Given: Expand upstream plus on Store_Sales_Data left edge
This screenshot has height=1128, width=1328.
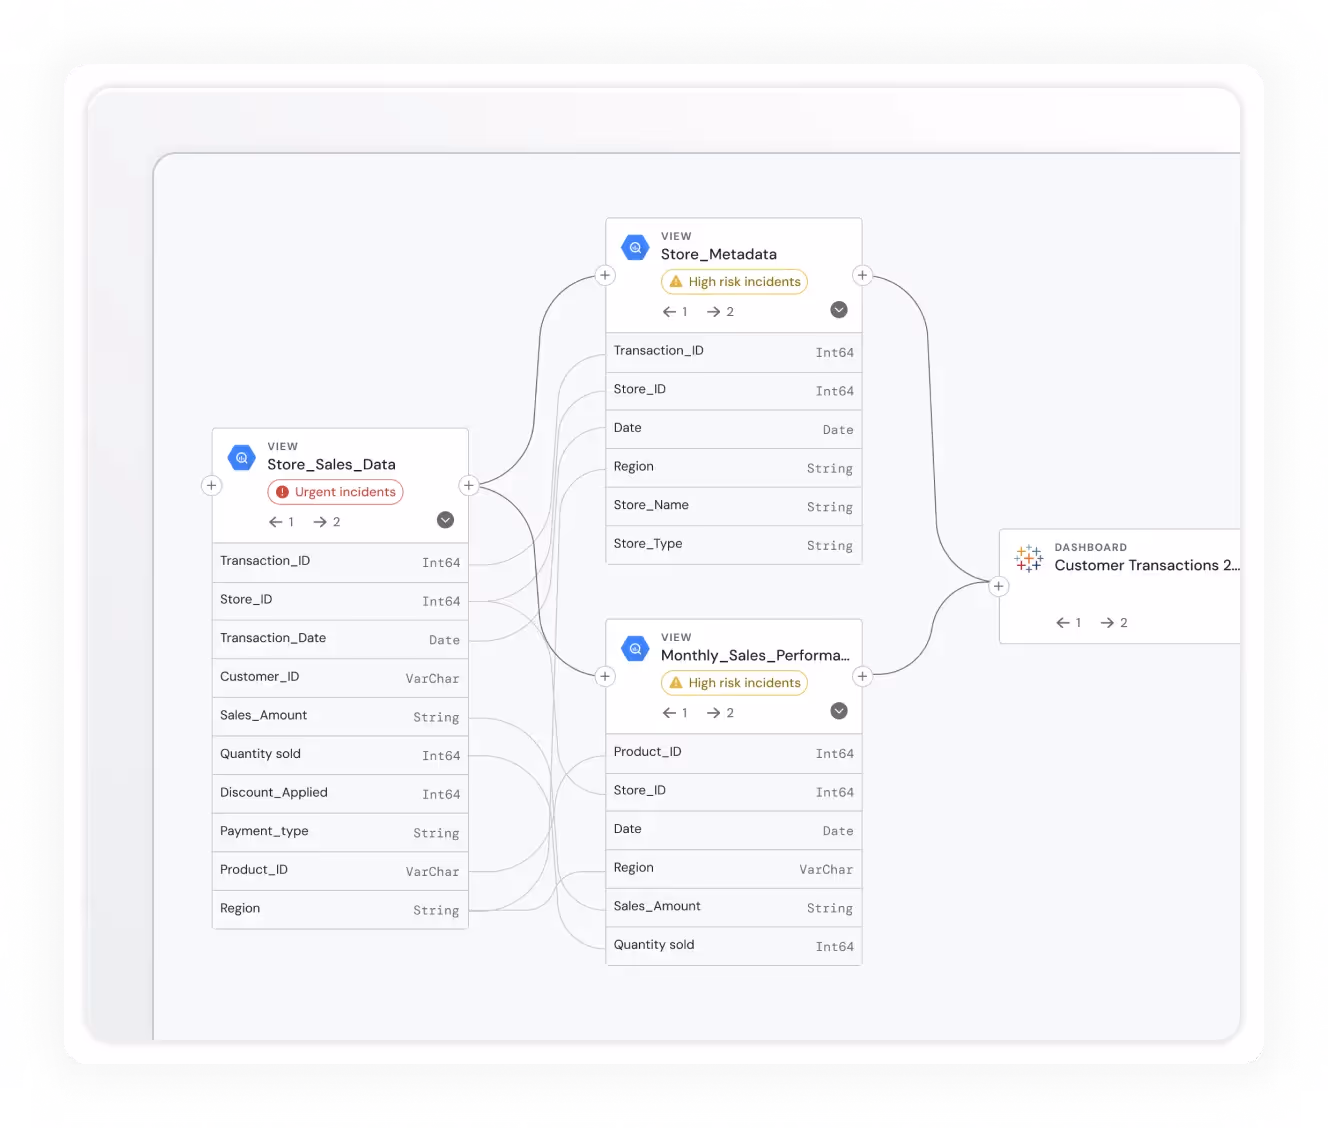Looking at the screenshot, I should (211, 486).
